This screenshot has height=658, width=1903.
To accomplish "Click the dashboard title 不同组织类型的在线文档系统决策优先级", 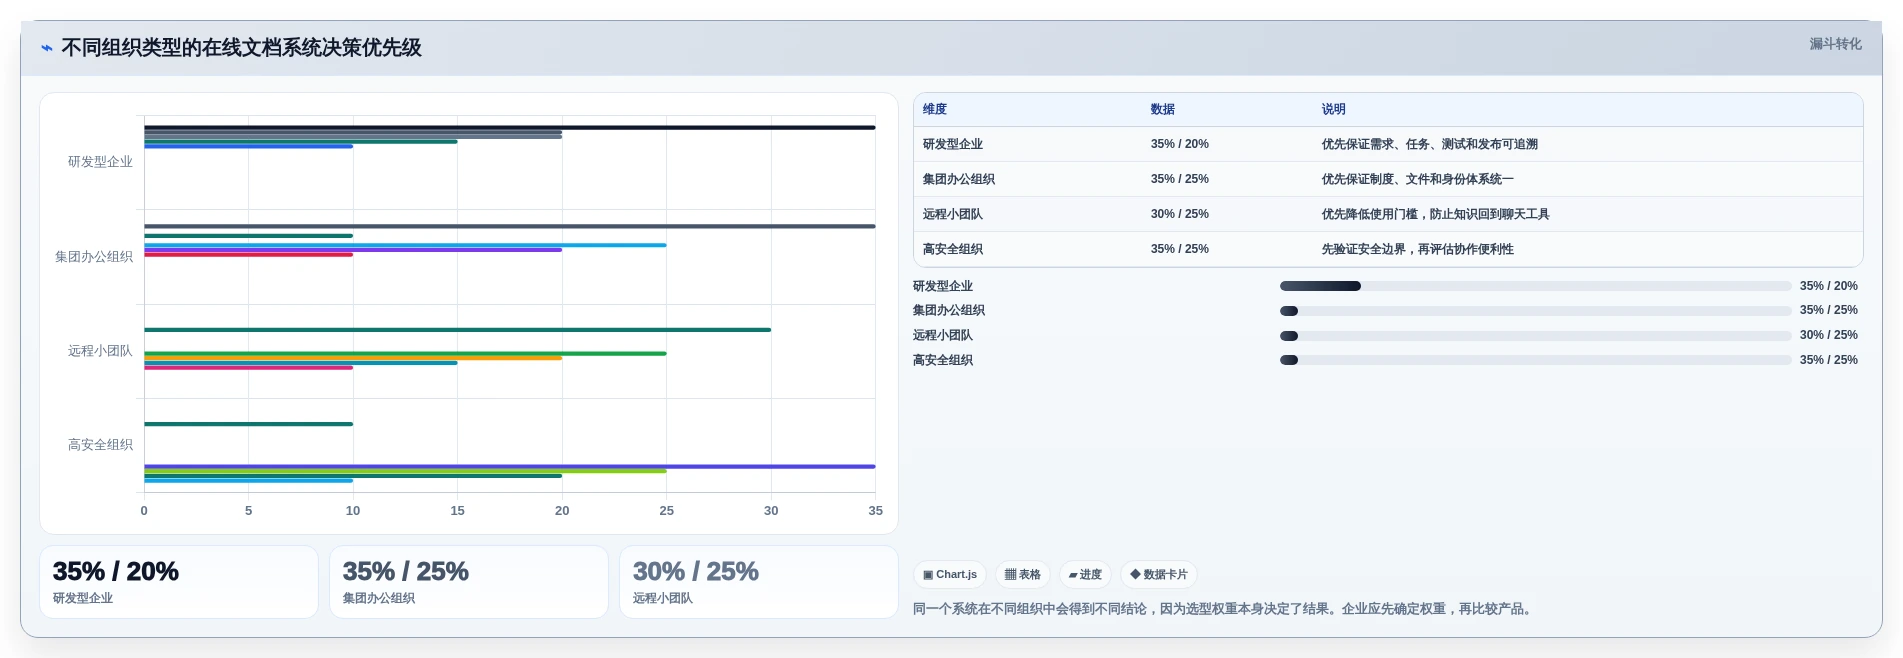I will (x=241, y=48).
